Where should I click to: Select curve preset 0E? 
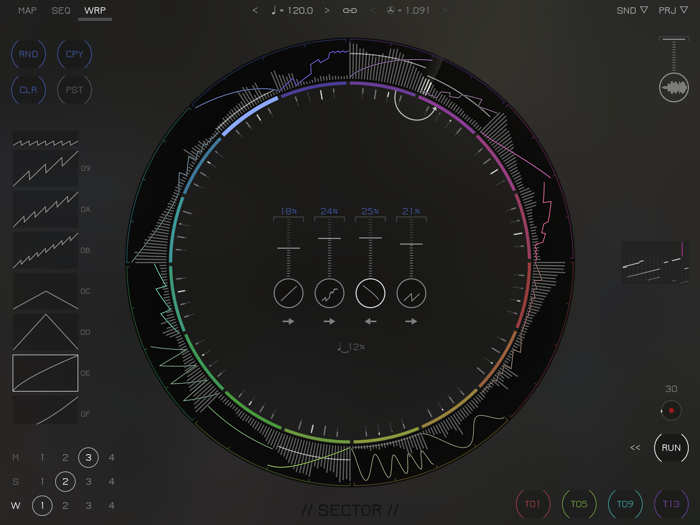pyautogui.click(x=46, y=373)
